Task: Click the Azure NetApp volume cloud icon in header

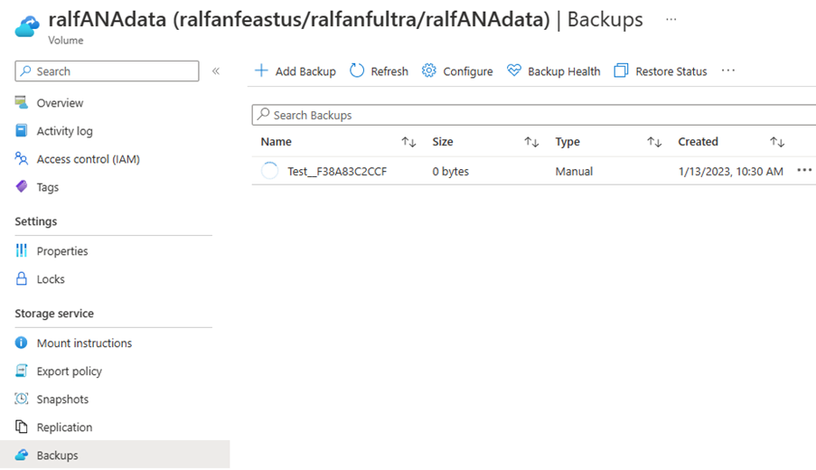Action: point(27,27)
